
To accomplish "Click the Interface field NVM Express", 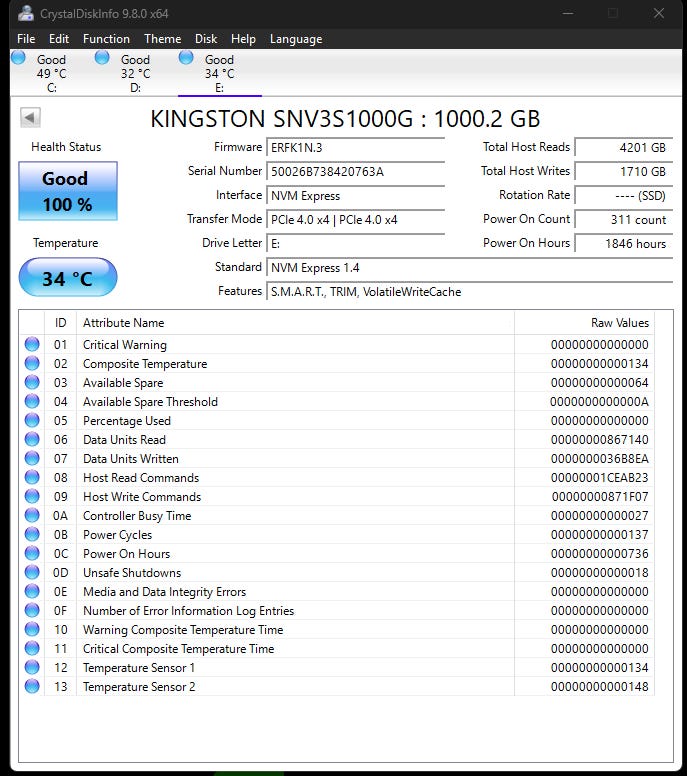I will point(355,195).
